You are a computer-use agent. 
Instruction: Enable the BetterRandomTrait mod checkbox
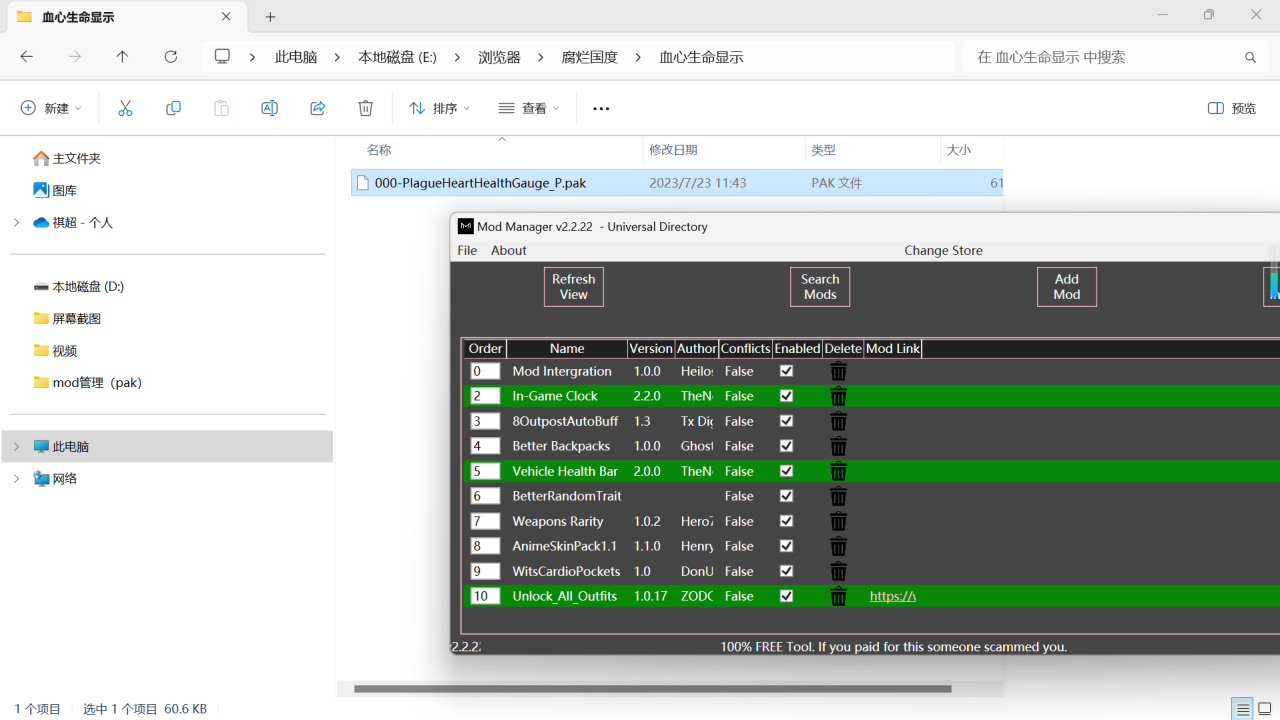pyautogui.click(x=786, y=496)
